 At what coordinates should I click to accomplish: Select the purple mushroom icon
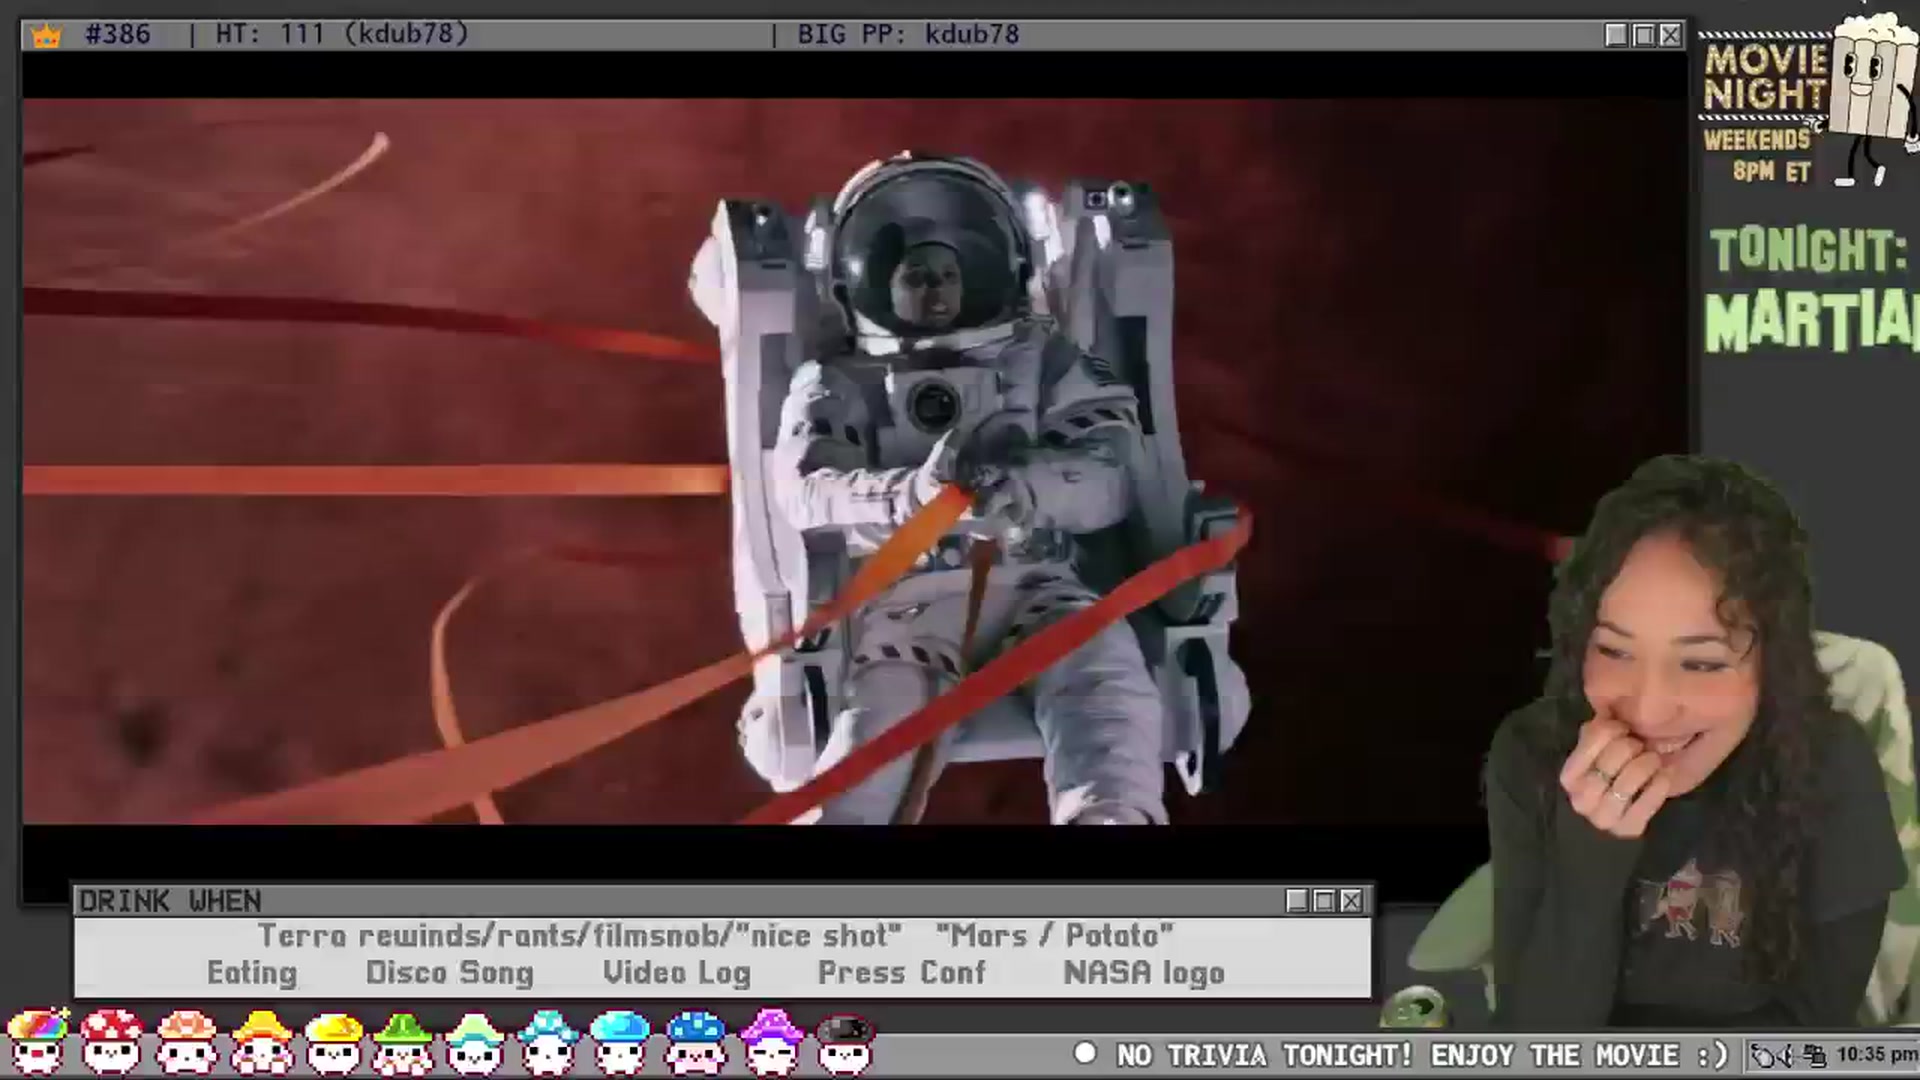pos(771,1043)
